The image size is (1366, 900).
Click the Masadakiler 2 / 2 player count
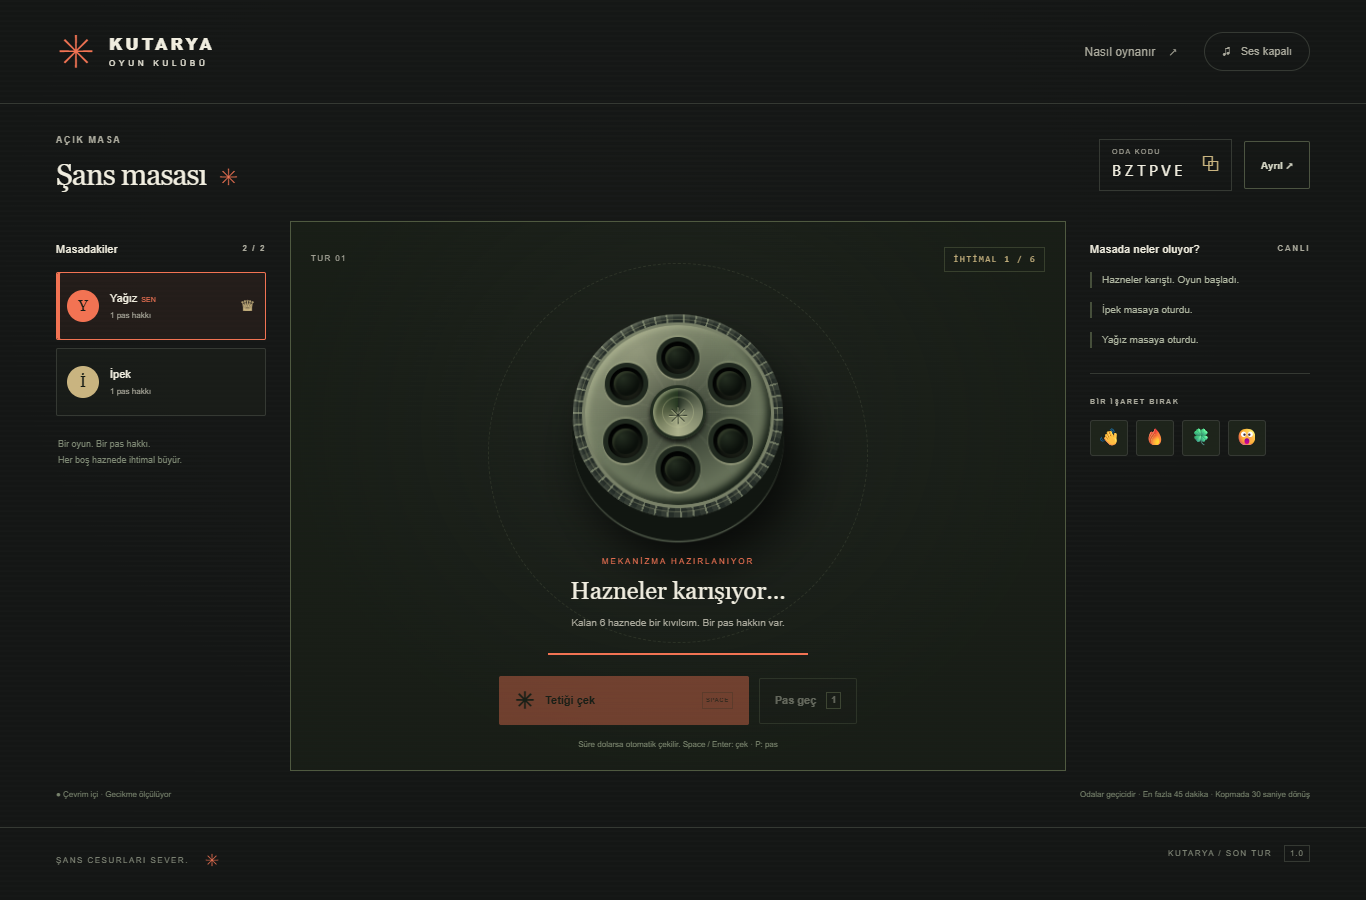tap(253, 248)
